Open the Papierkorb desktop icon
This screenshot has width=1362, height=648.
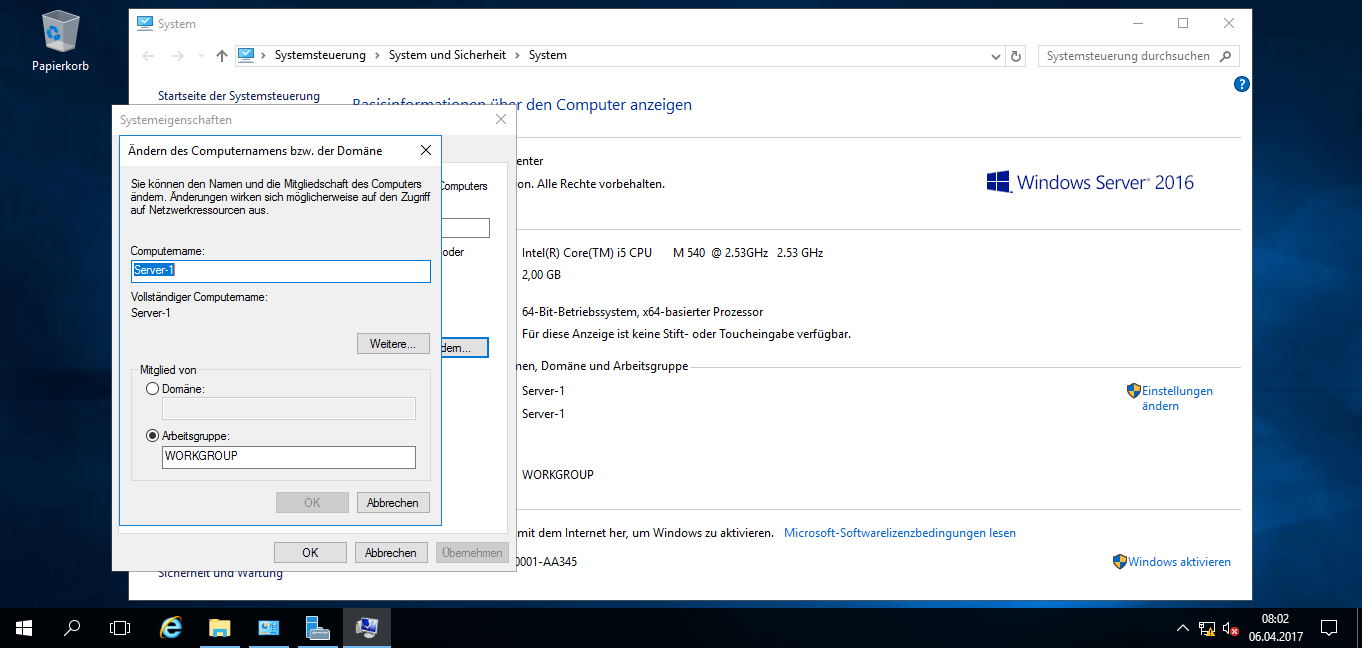click(60, 41)
